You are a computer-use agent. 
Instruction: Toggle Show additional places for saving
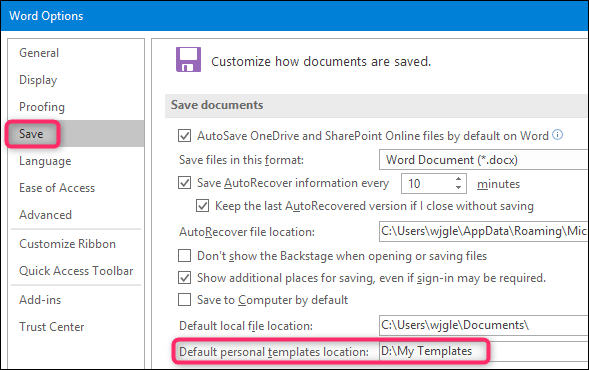coord(184,278)
